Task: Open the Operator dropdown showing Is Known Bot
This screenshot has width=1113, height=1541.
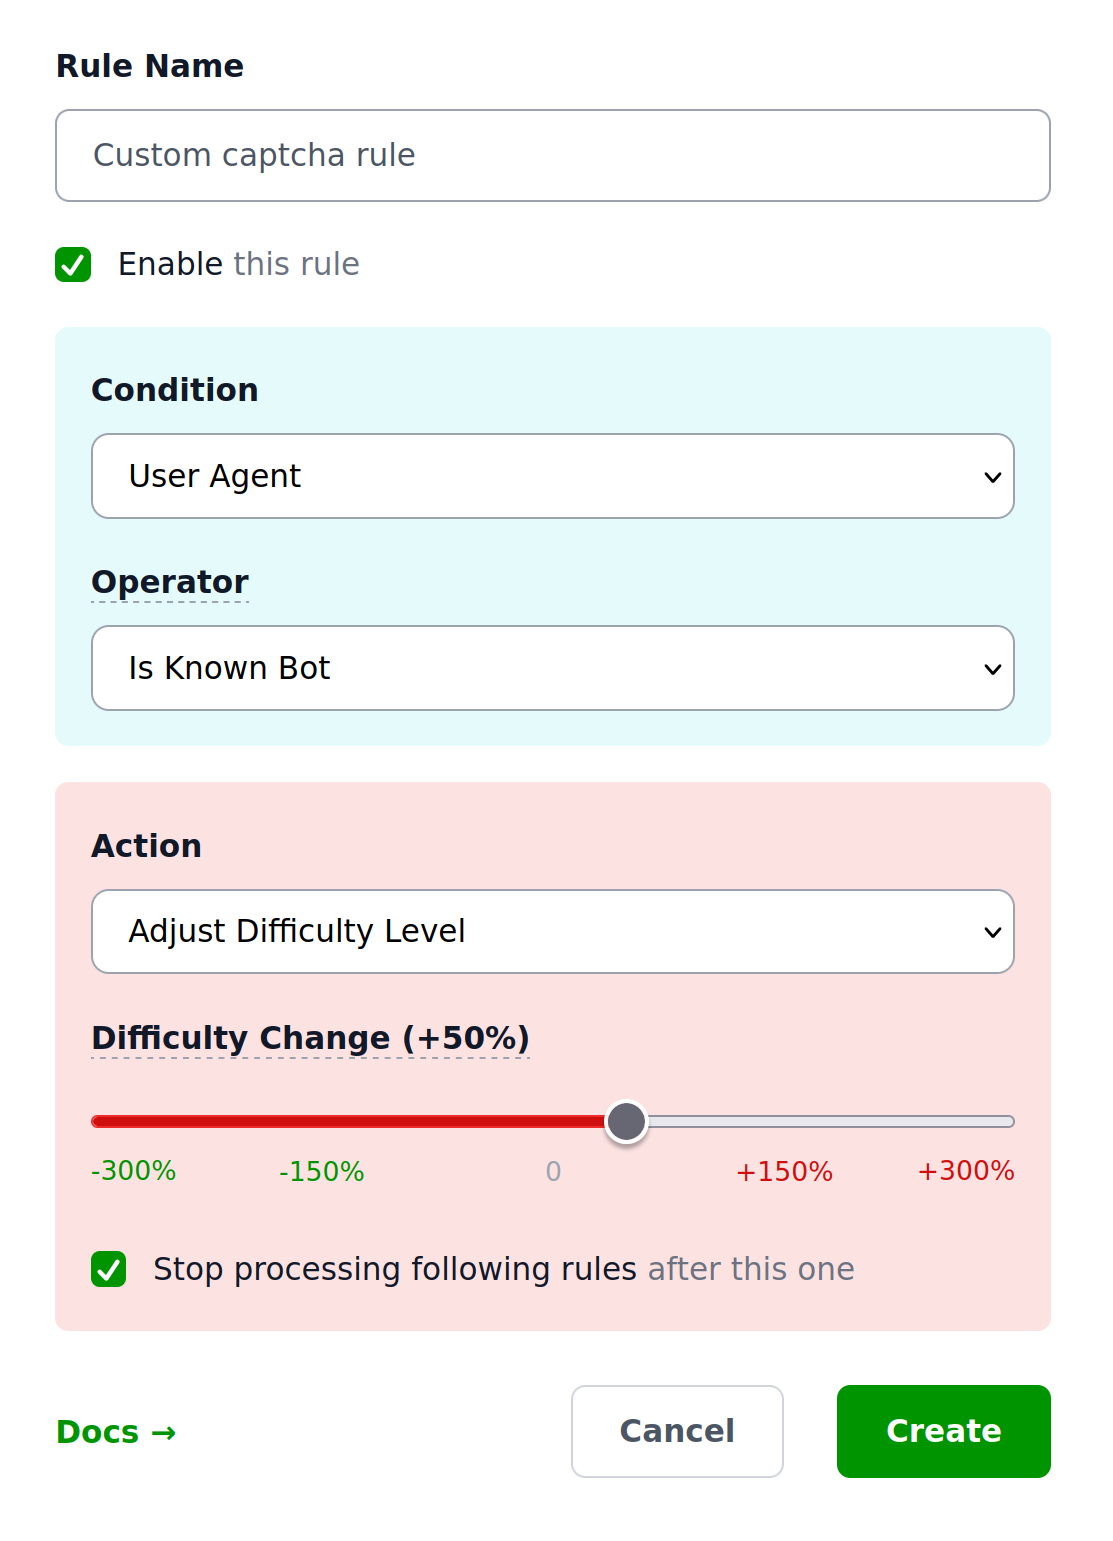Action: (553, 667)
